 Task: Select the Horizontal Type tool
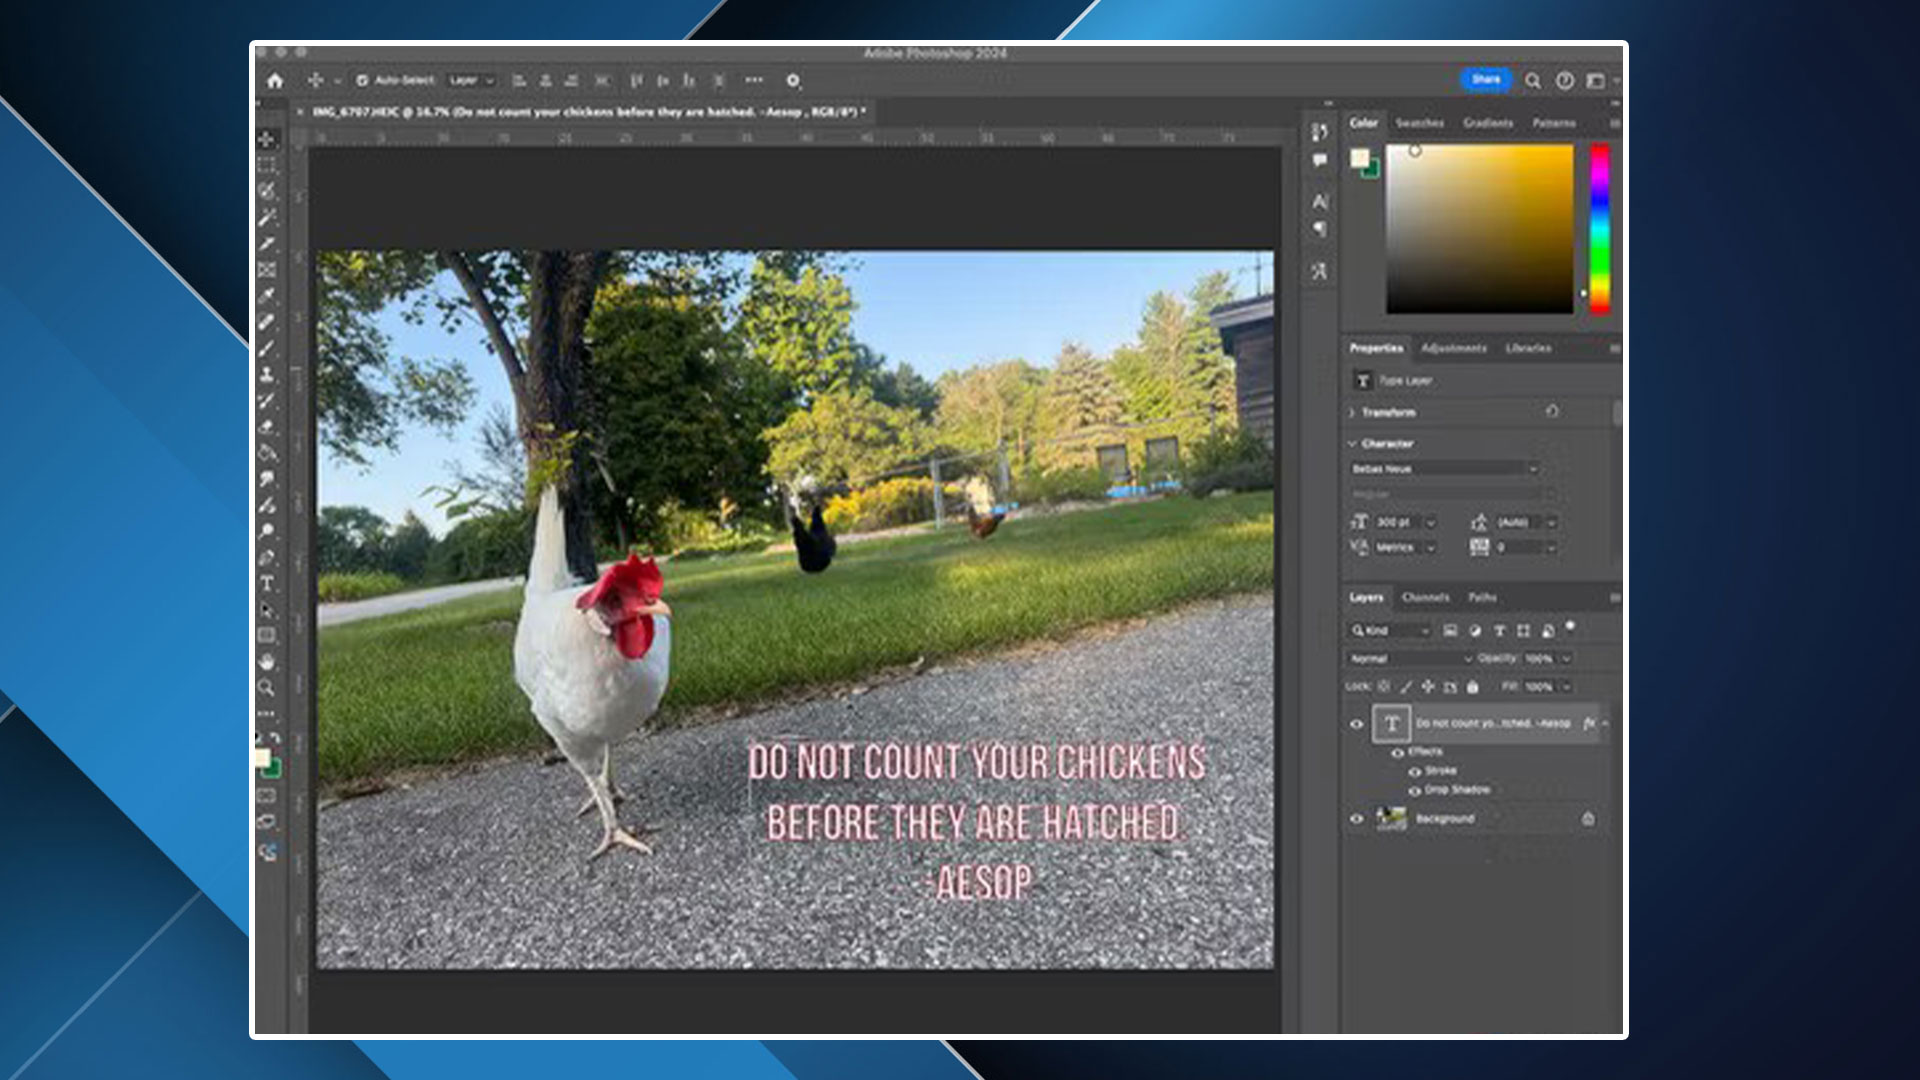pyautogui.click(x=266, y=584)
